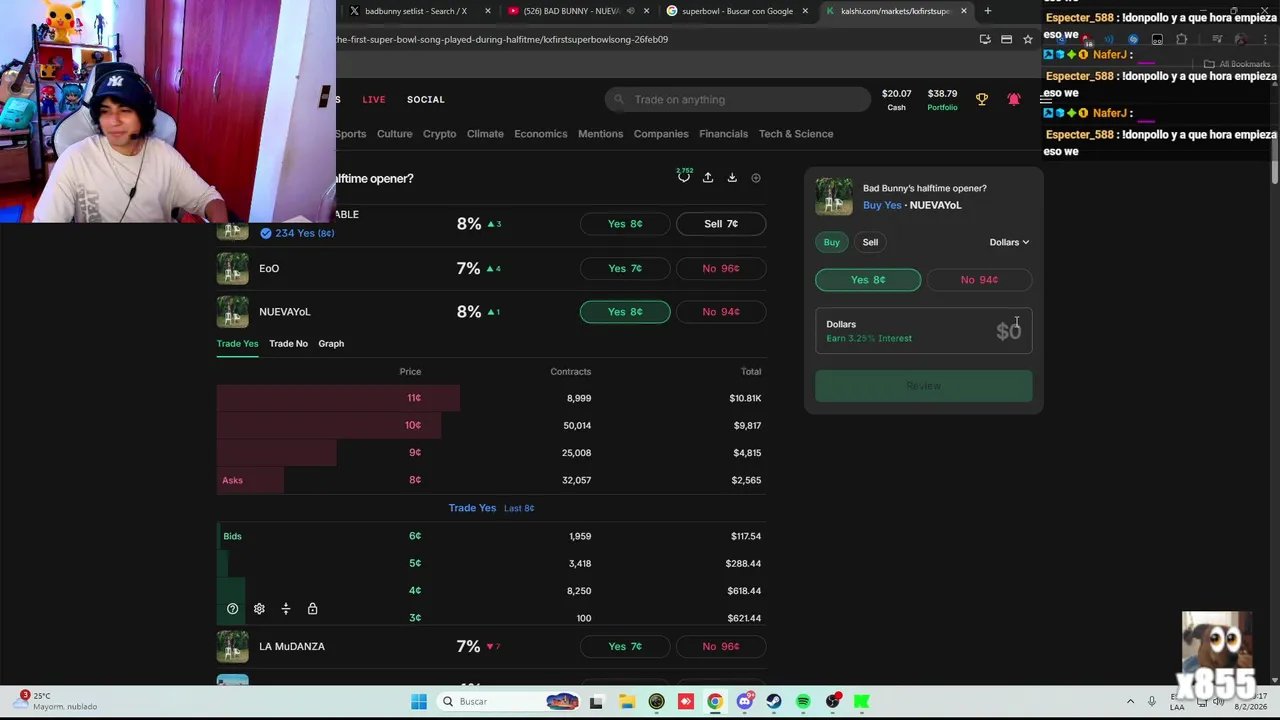Close the kalshi.com browser tab
Image resolution: width=1280 pixels, height=720 pixels.
pos(963,11)
